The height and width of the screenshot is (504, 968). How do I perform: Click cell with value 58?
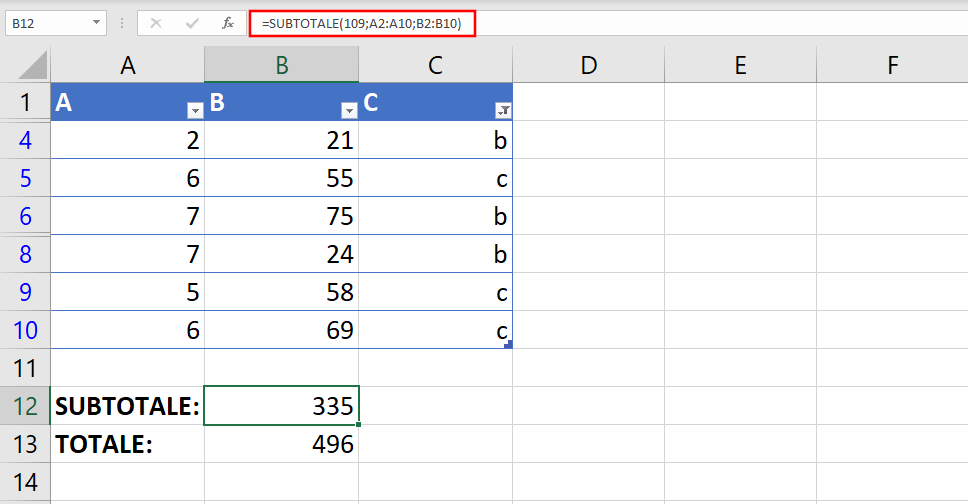pos(282,292)
